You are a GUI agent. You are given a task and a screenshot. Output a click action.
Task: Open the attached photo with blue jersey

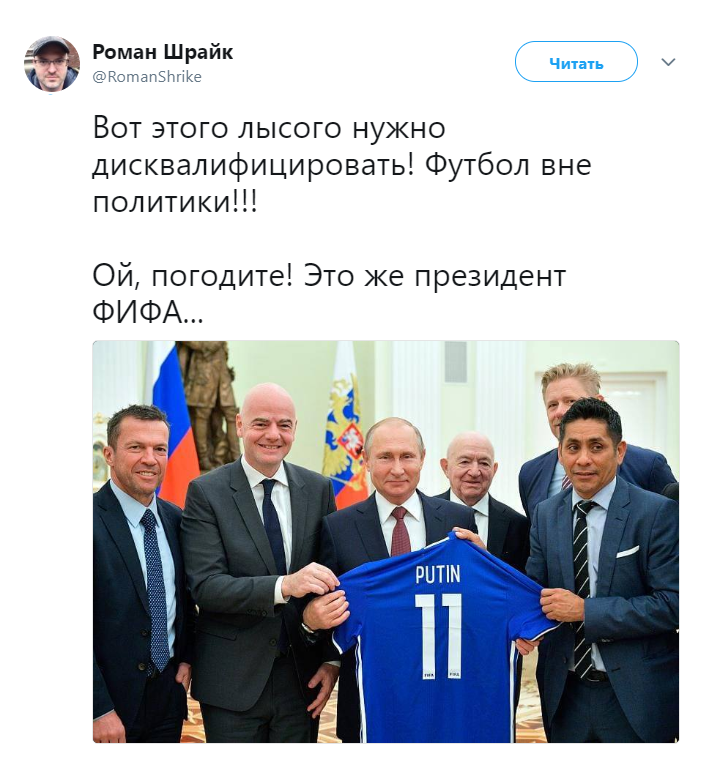[386, 542]
